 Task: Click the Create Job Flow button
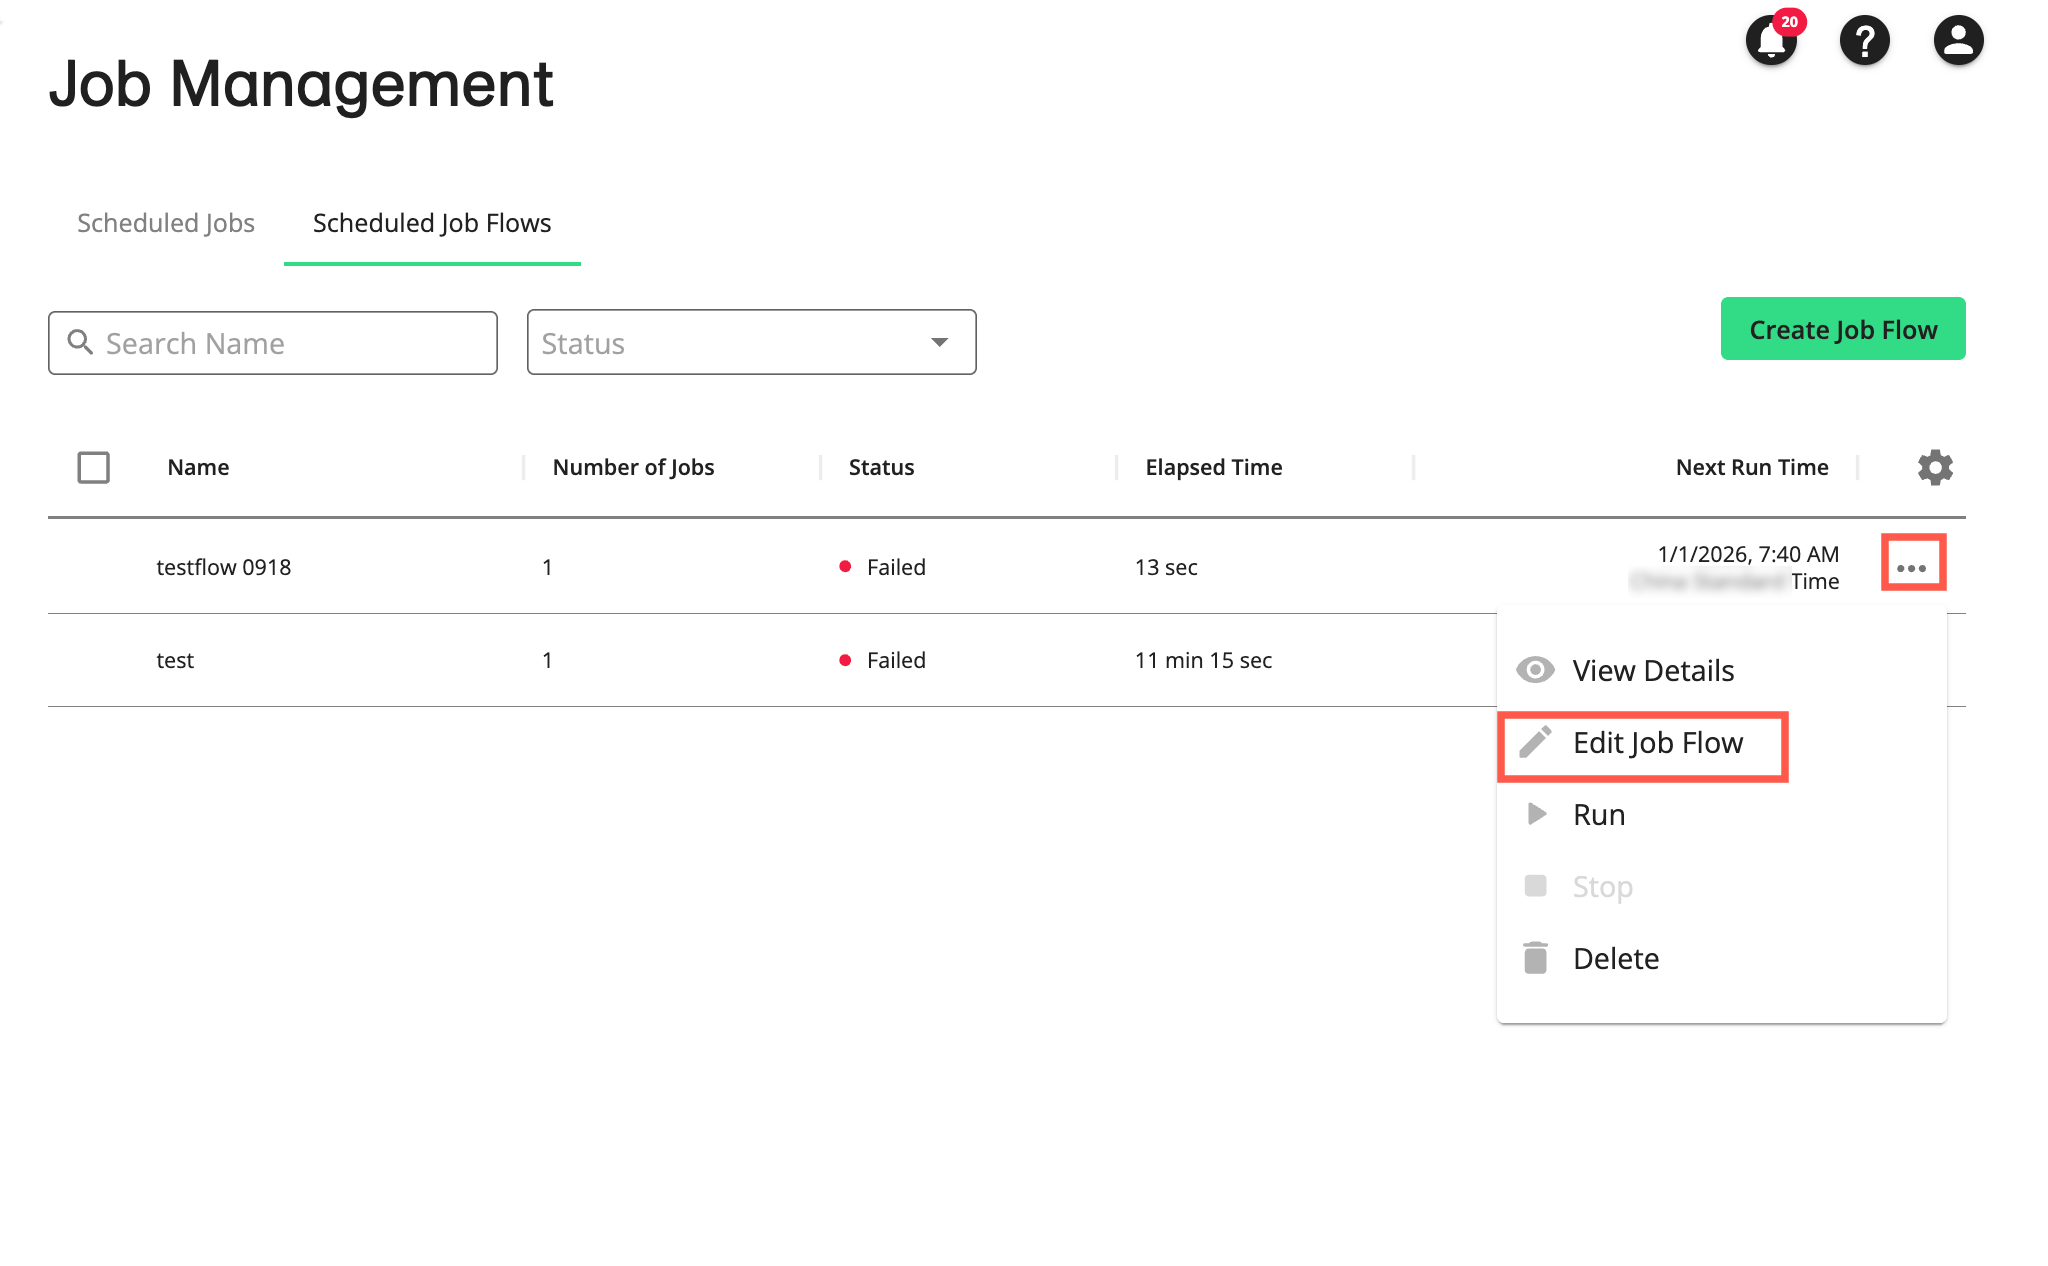pyautogui.click(x=1842, y=329)
